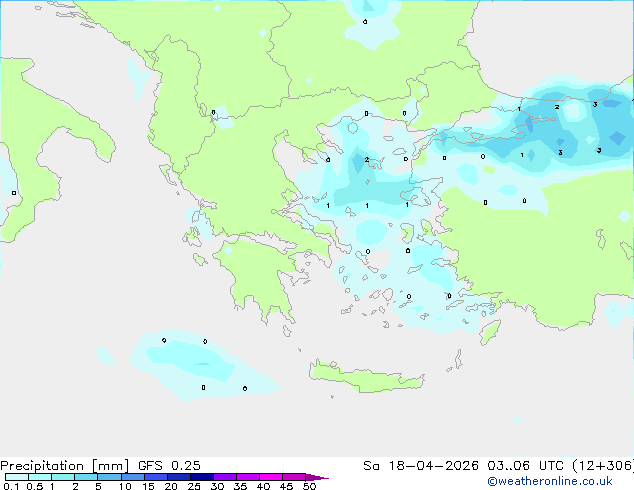634x490 pixels.
Task: Click the legend arrow tip above 50
Action: tap(317, 477)
